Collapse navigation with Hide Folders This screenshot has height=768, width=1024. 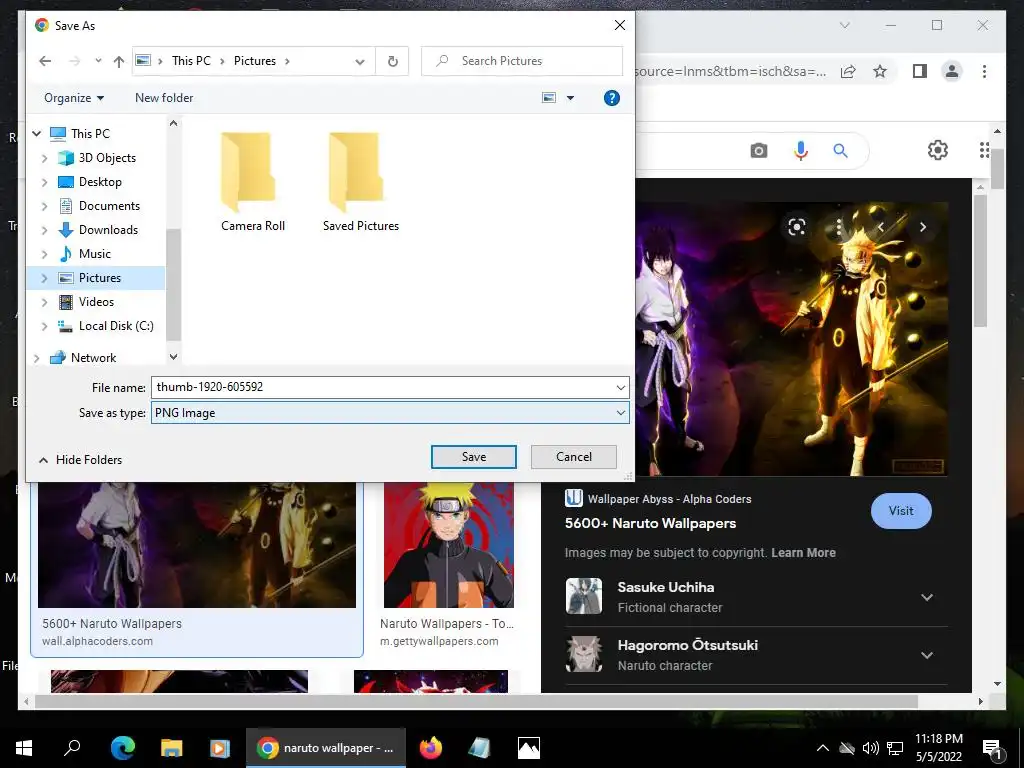click(x=80, y=460)
